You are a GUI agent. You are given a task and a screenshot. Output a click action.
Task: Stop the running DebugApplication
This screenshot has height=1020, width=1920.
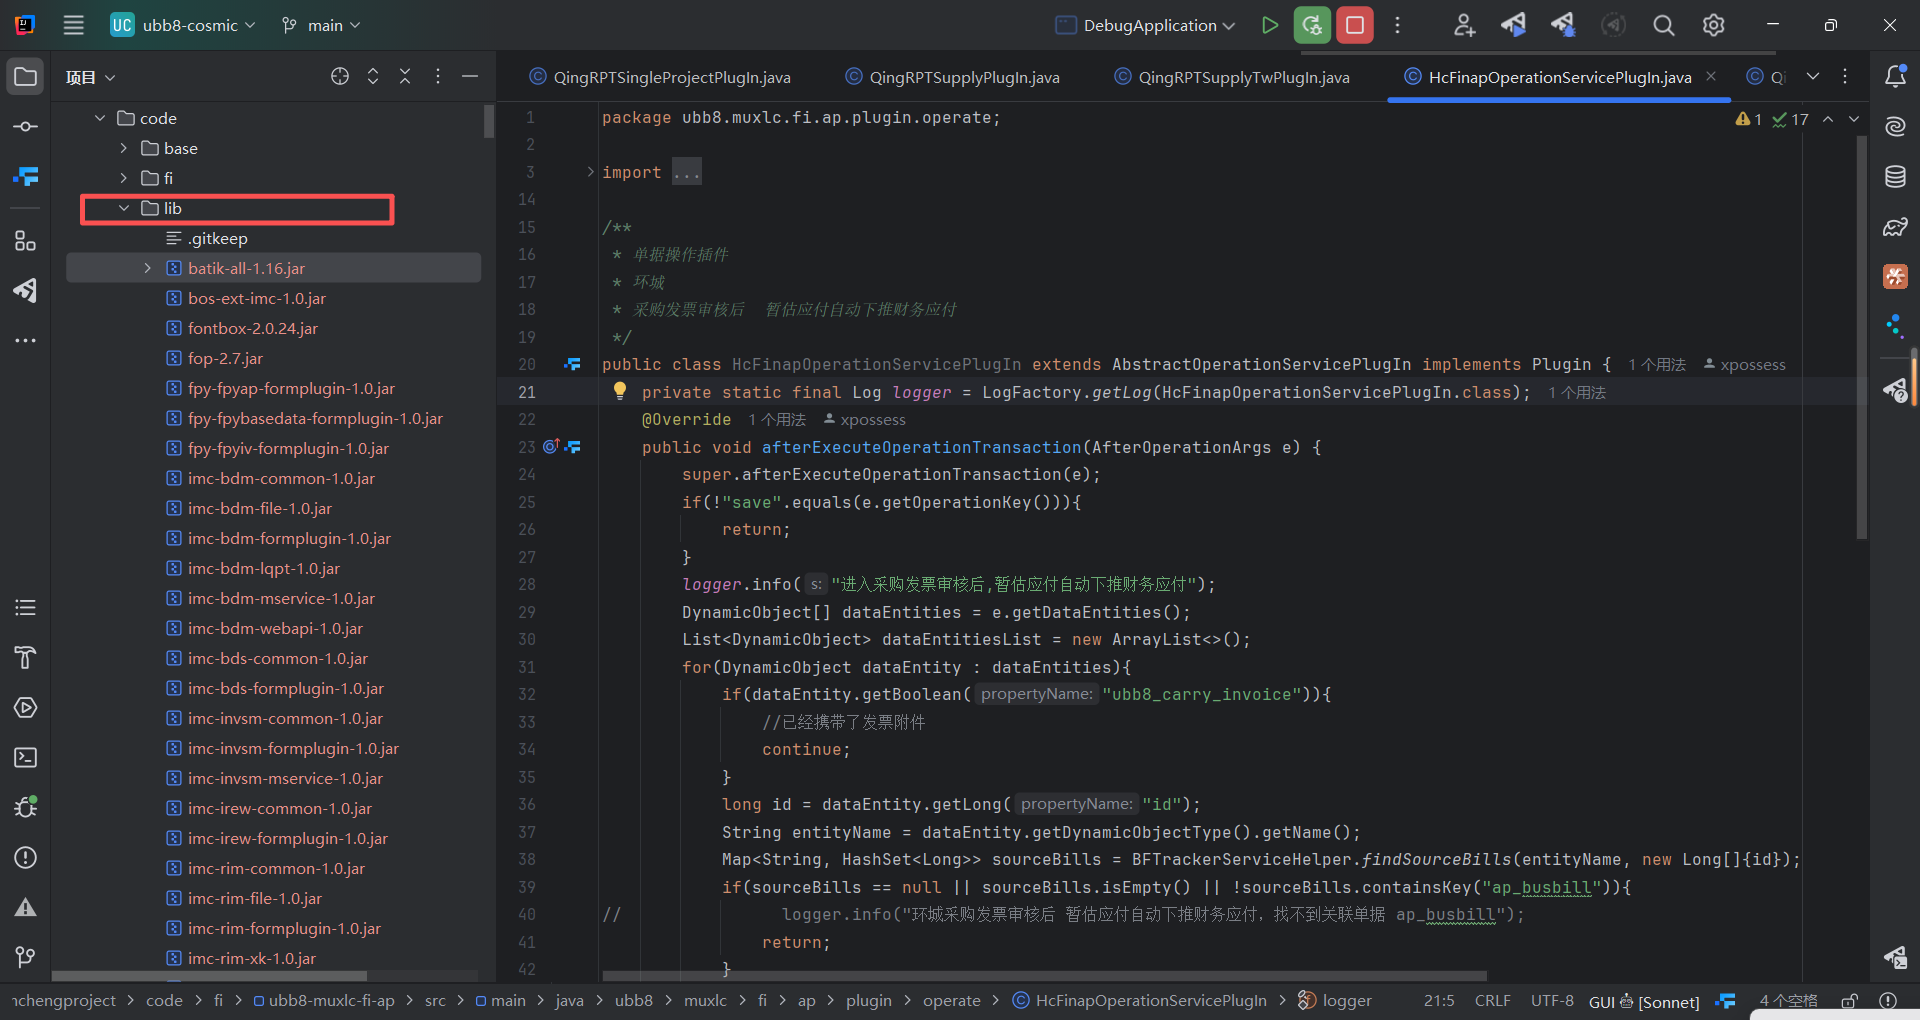pos(1355,25)
